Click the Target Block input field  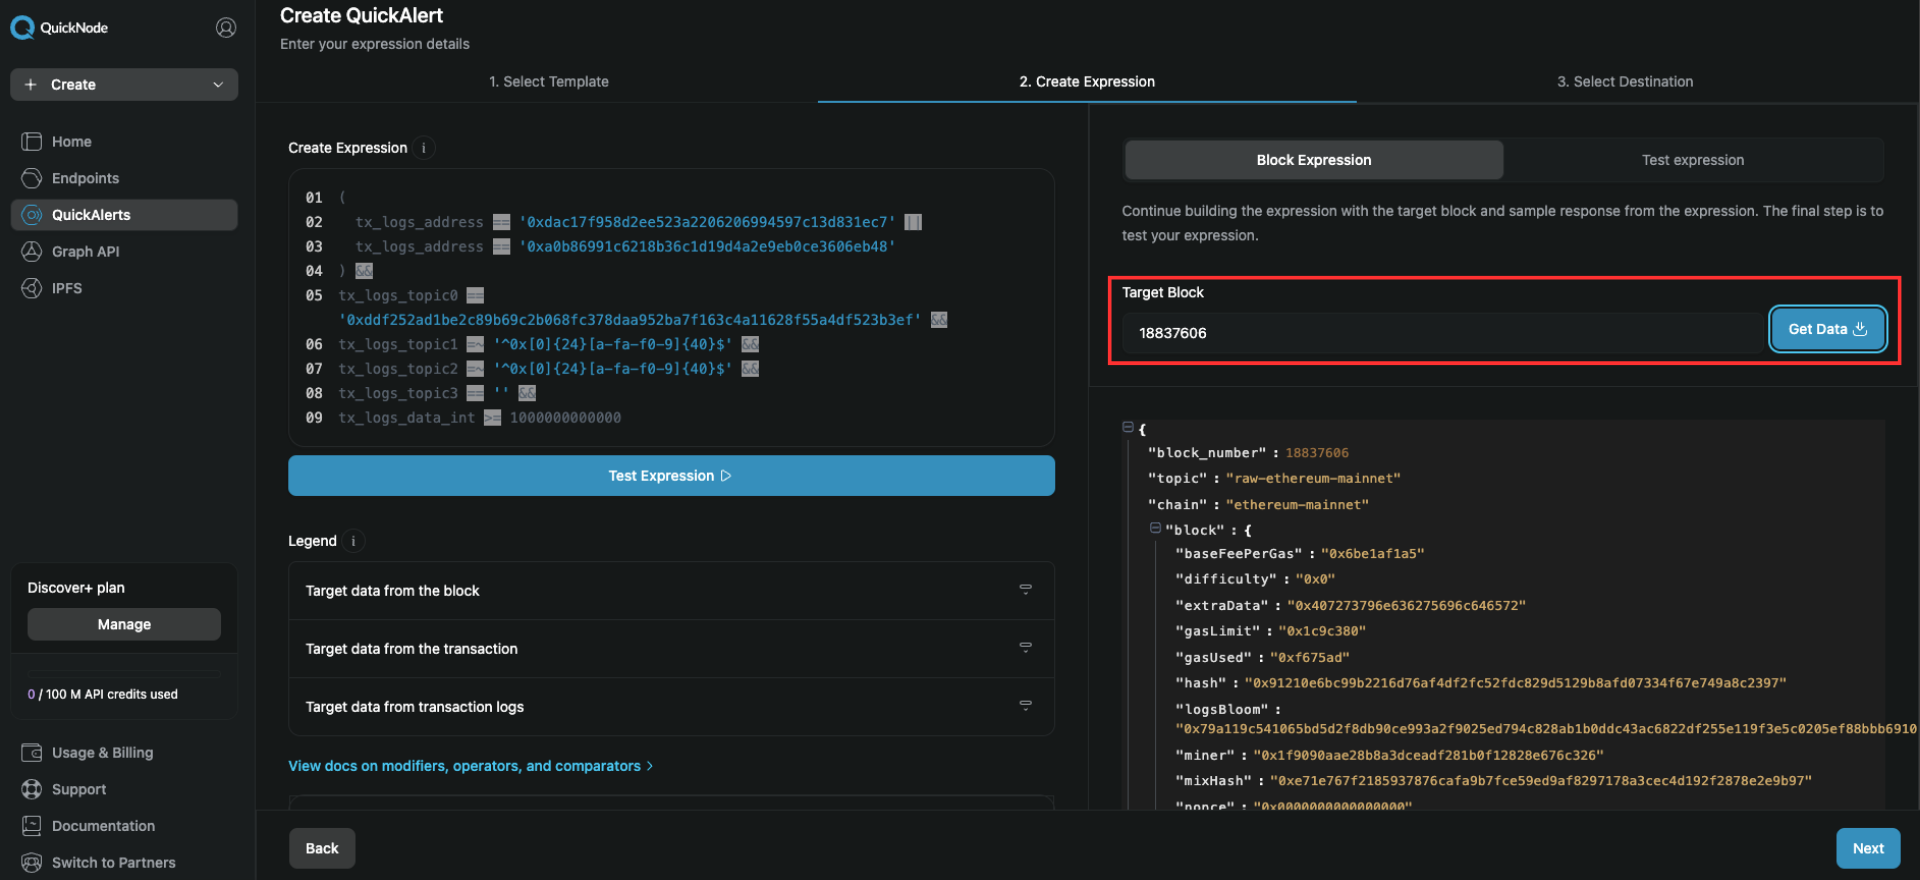click(1442, 333)
